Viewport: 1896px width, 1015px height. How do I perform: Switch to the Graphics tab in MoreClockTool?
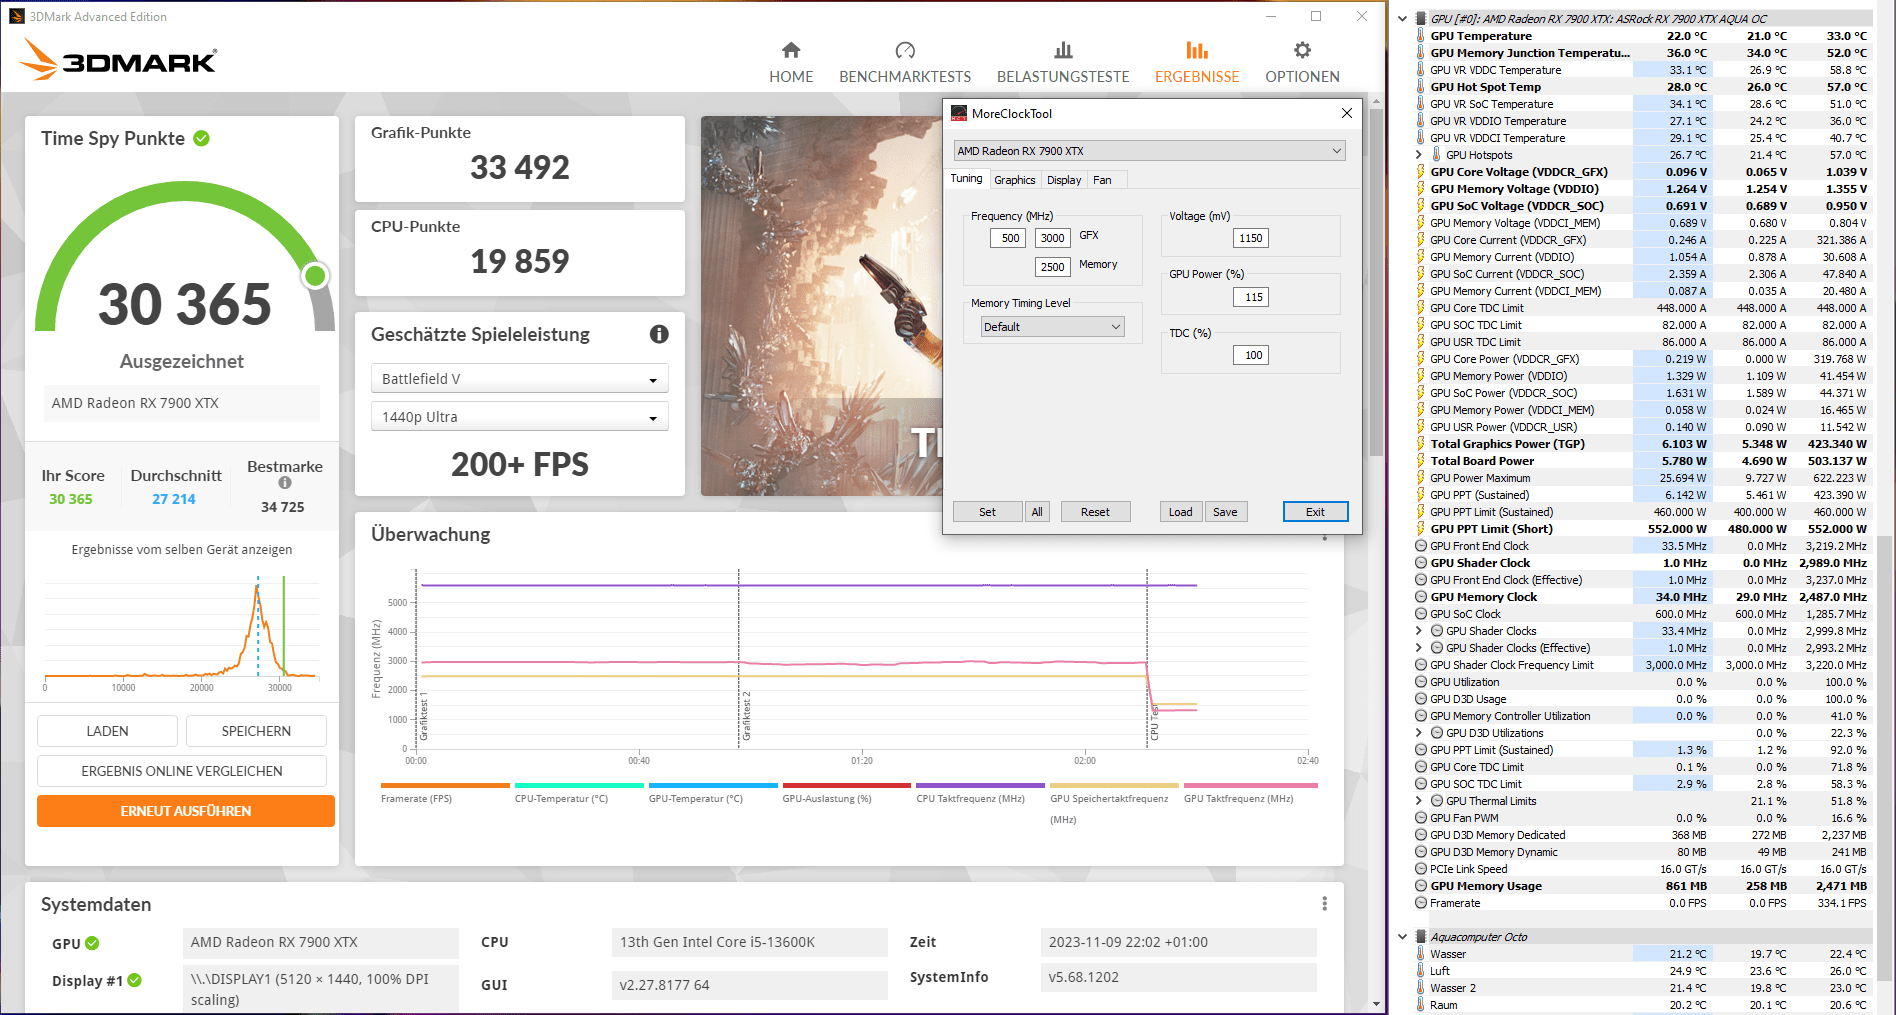(1014, 180)
